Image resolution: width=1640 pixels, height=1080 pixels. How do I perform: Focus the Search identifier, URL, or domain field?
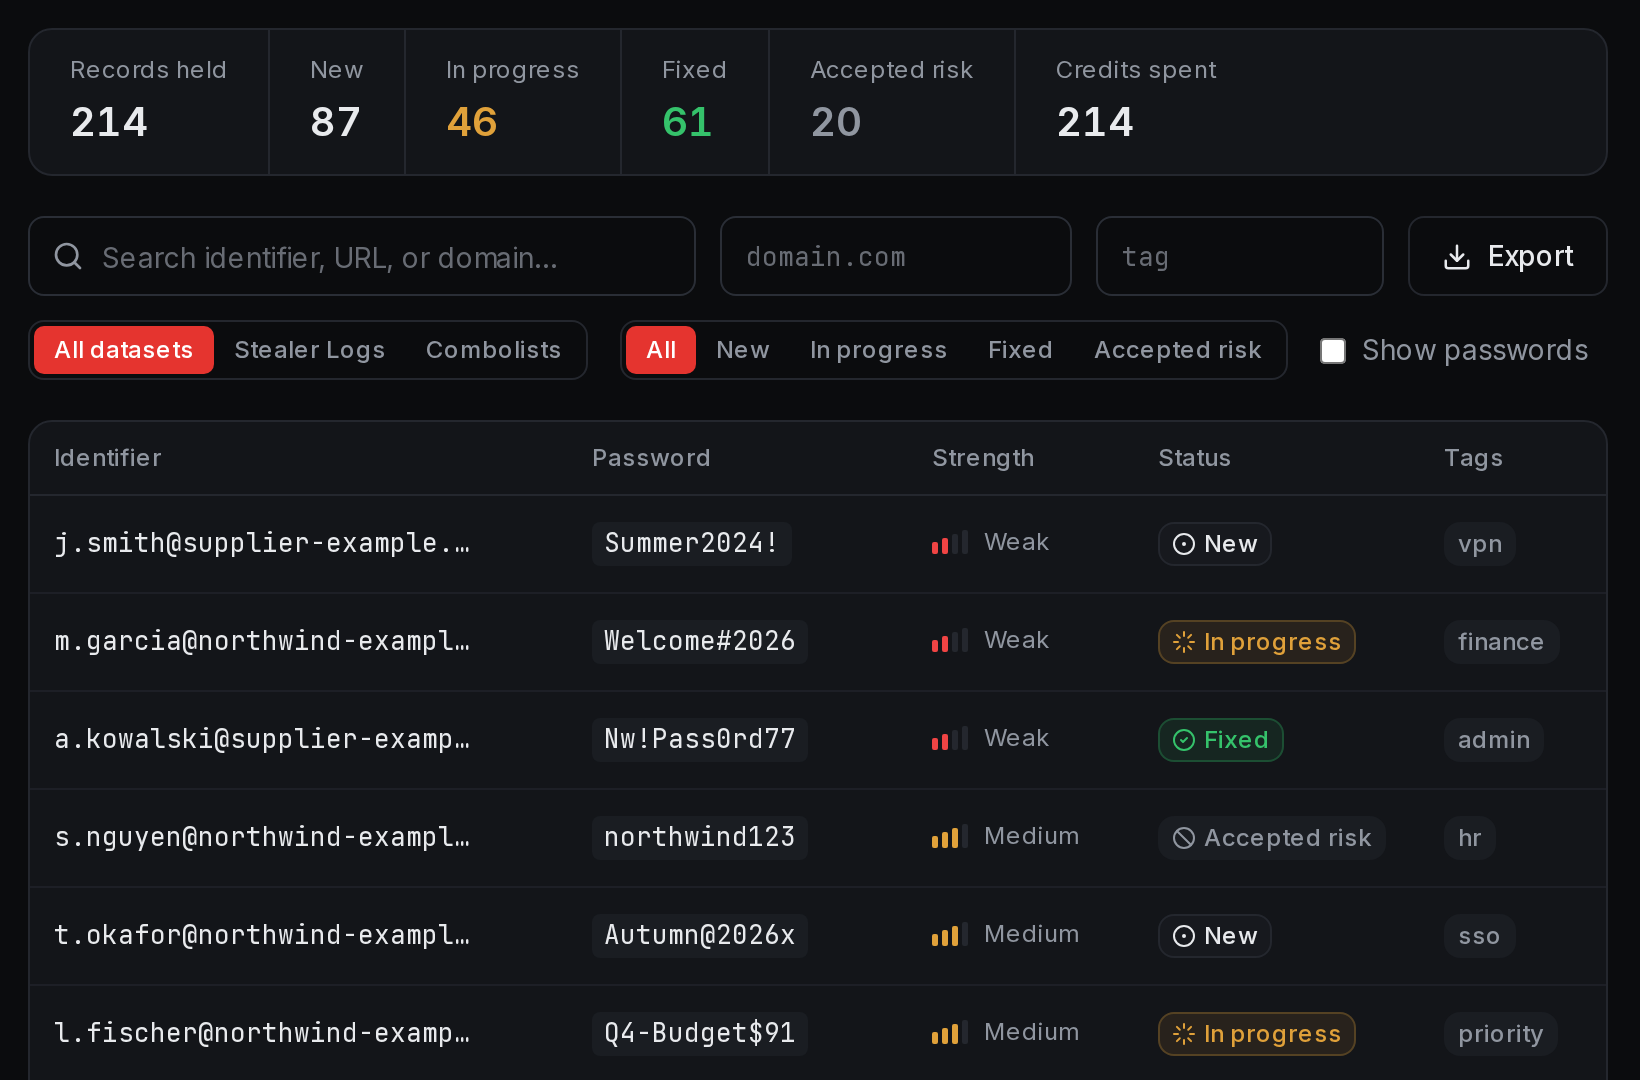(362, 256)
